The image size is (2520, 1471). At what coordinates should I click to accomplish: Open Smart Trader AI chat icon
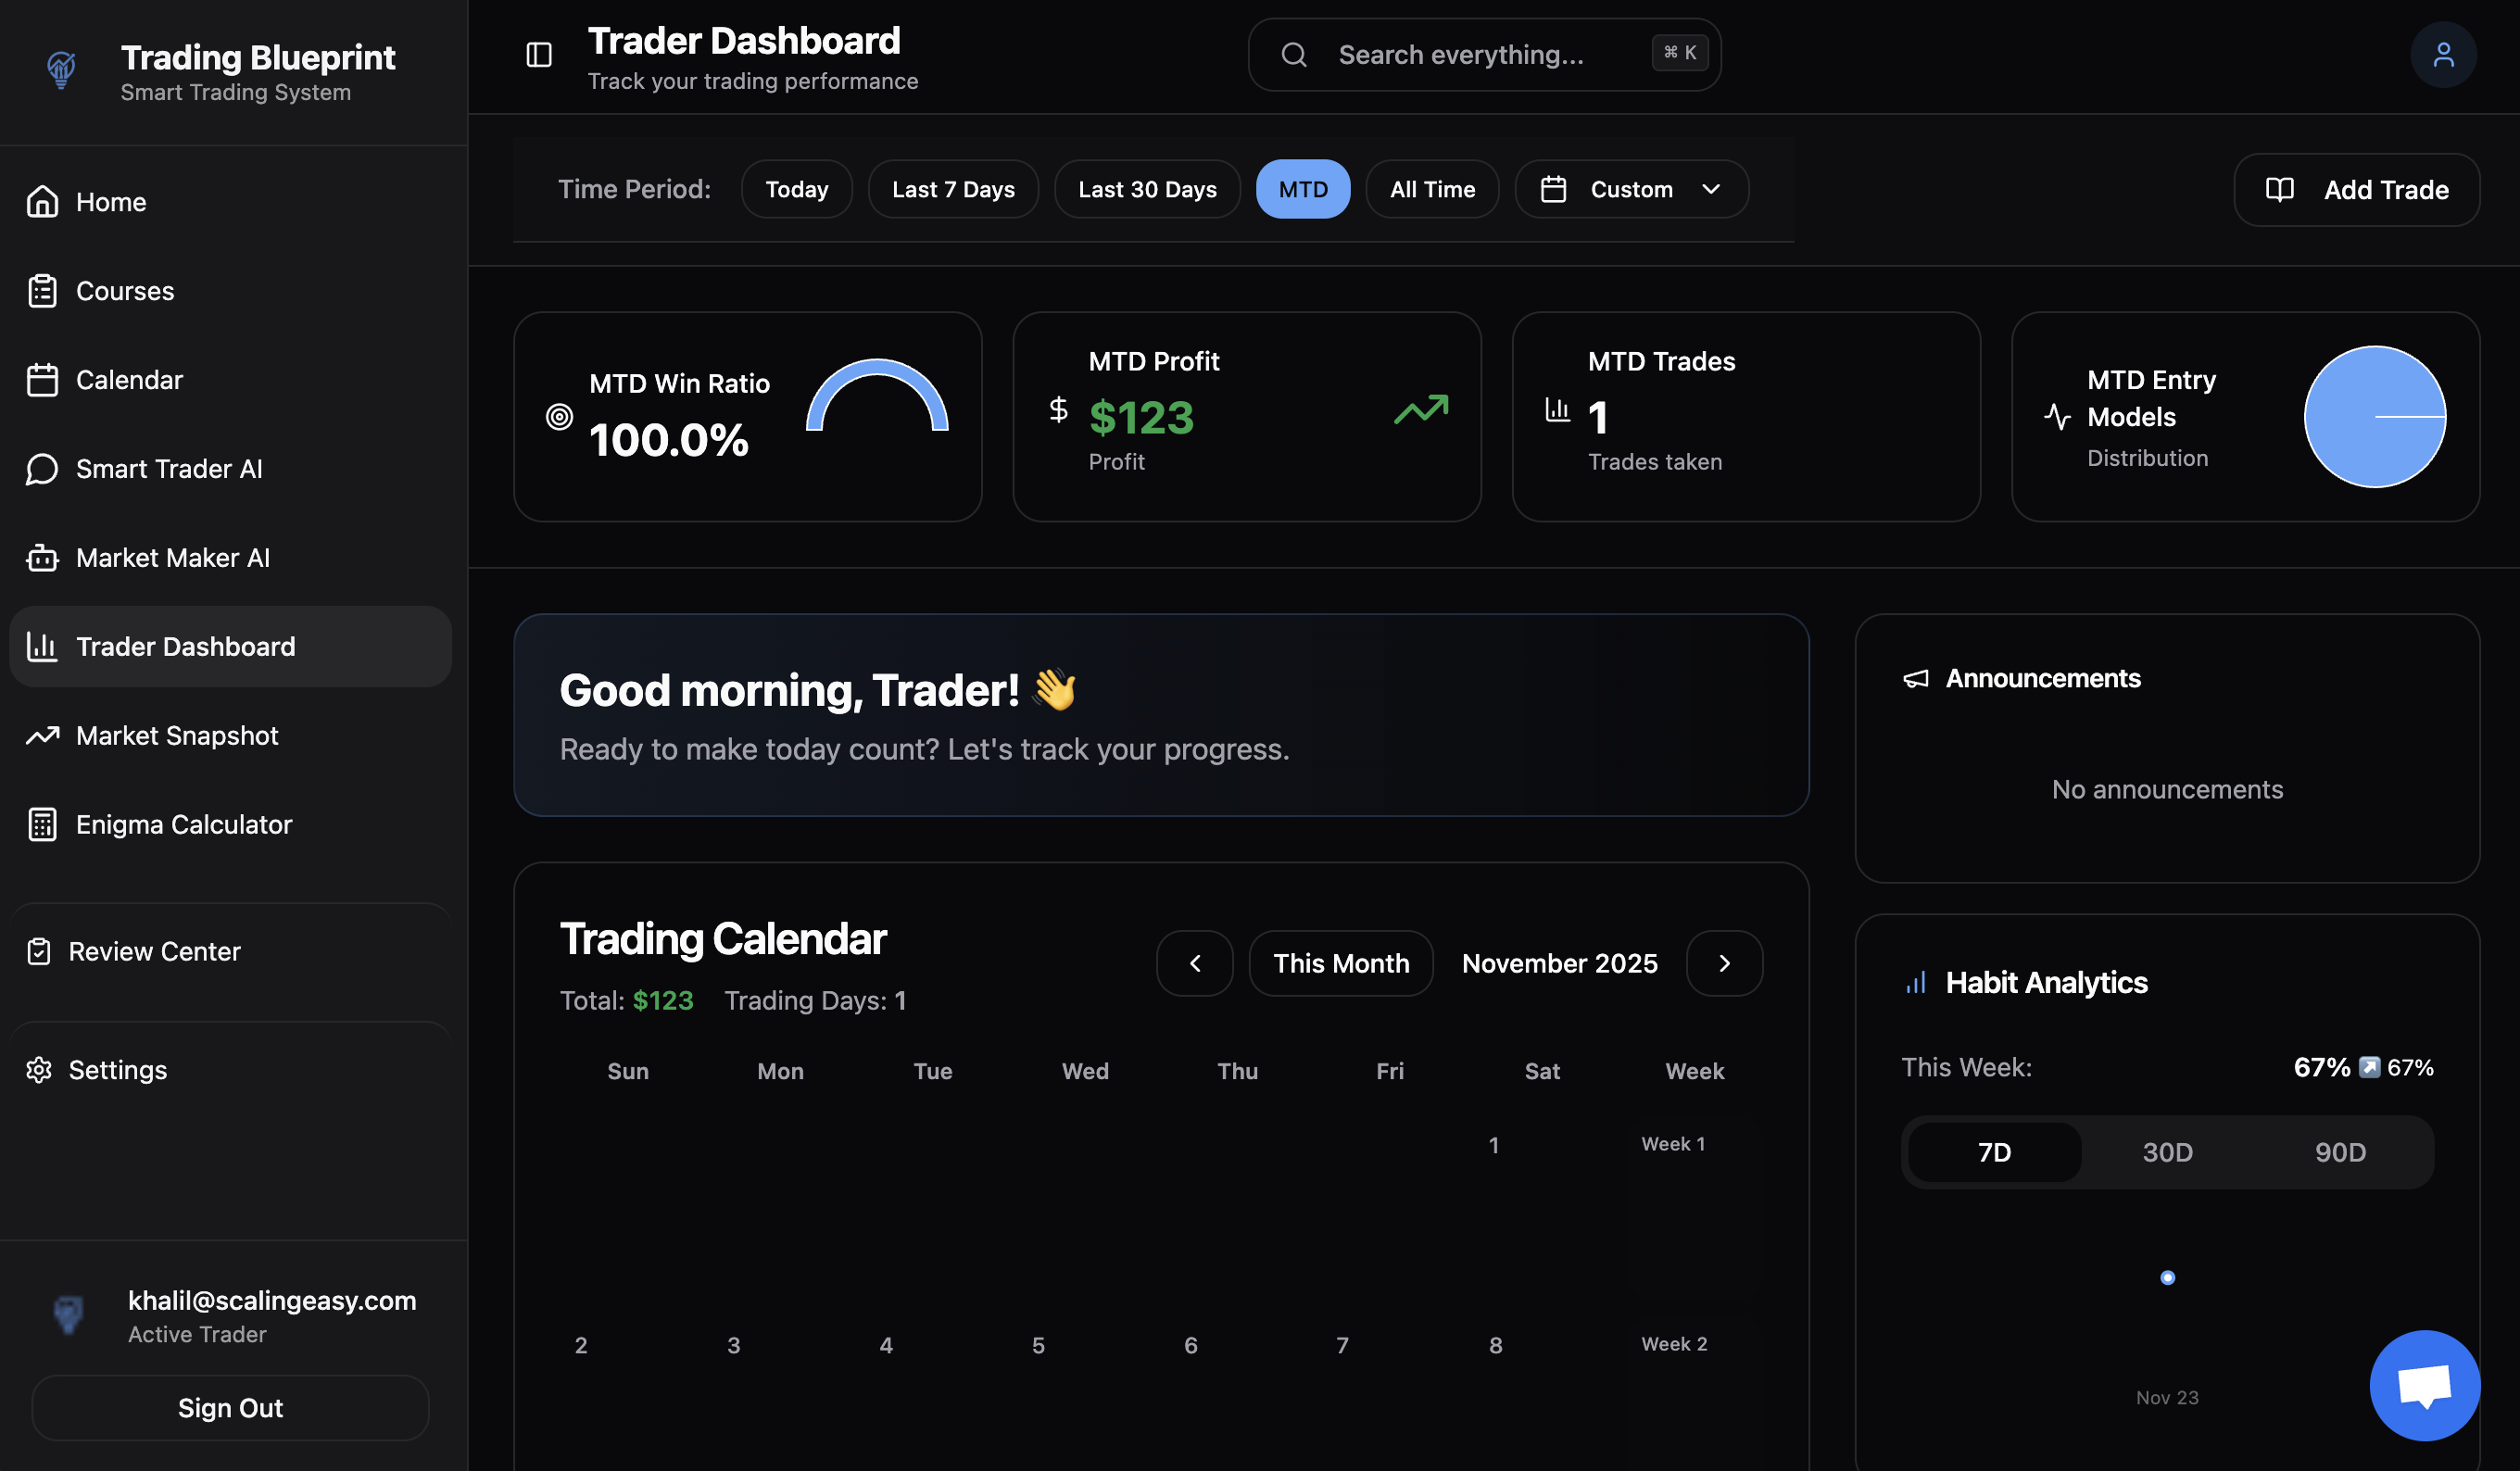coord(42,469)
